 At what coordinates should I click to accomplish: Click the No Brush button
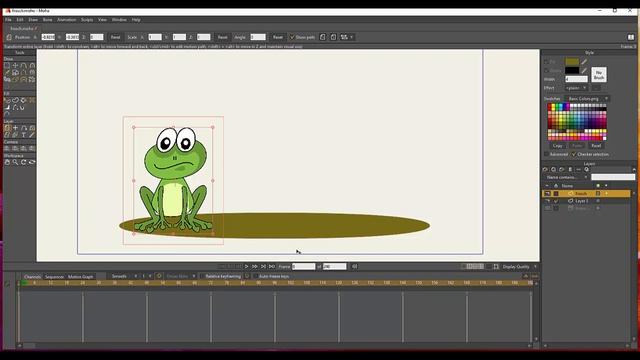[599, 75]
